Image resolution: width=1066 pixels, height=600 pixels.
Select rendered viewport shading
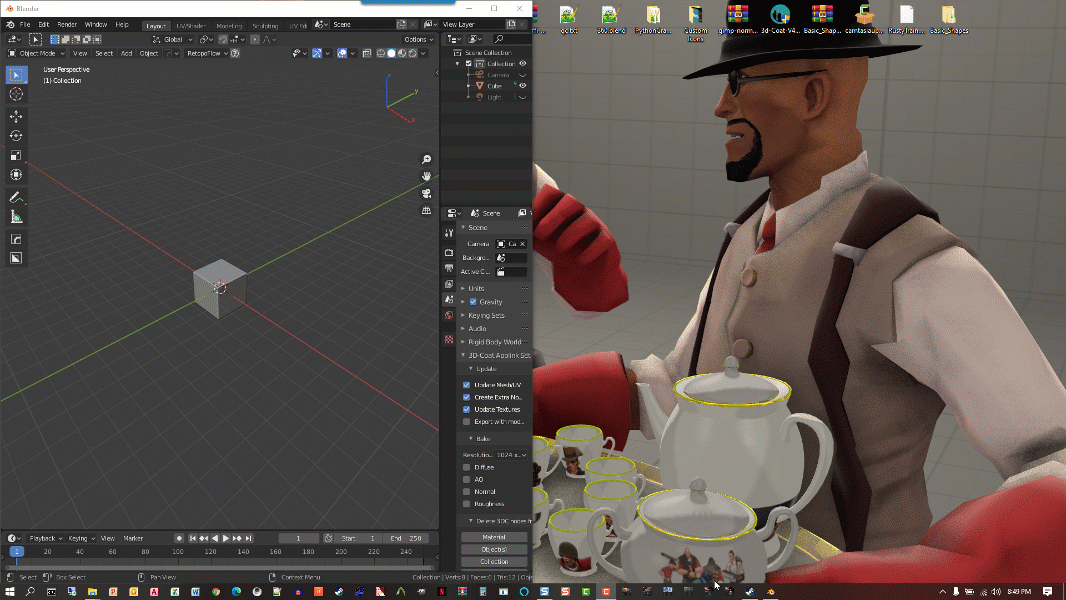tap(412, 53)
